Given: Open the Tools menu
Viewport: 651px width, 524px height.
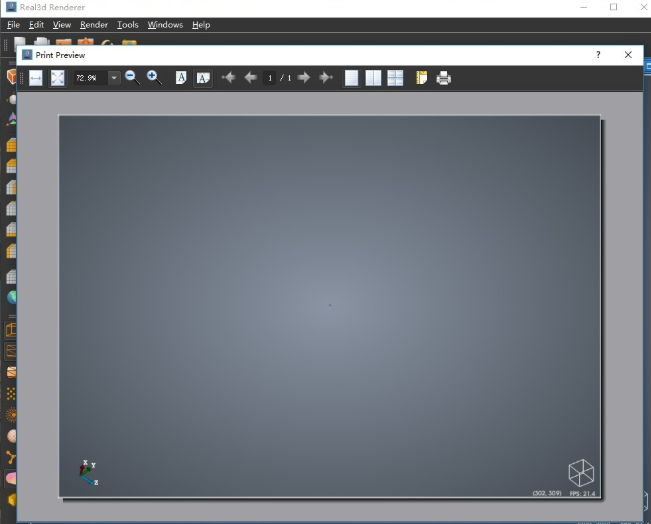Looking at the screenshot, I should [x=127, y=25].
